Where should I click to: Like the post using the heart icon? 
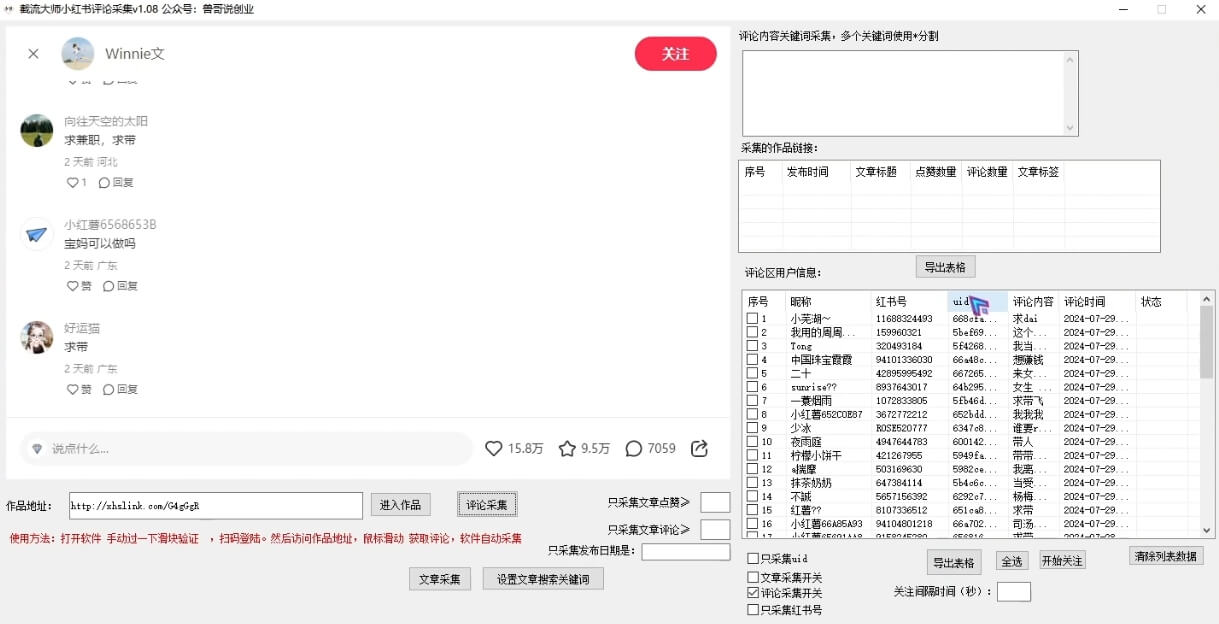tap(494, 448)
